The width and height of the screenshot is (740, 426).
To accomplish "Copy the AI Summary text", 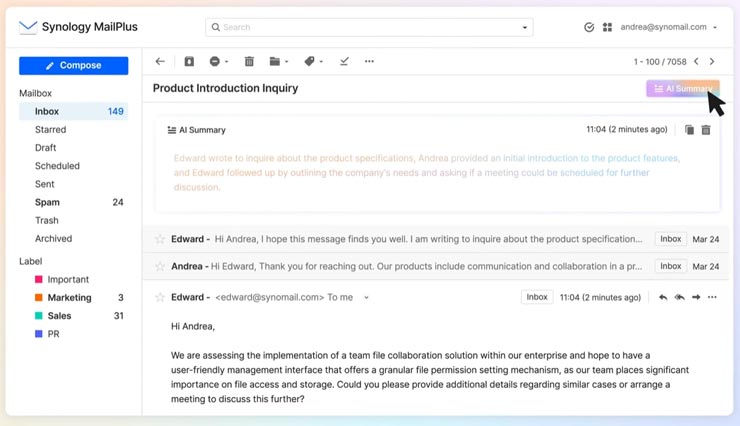I will [x=689, y=130].
